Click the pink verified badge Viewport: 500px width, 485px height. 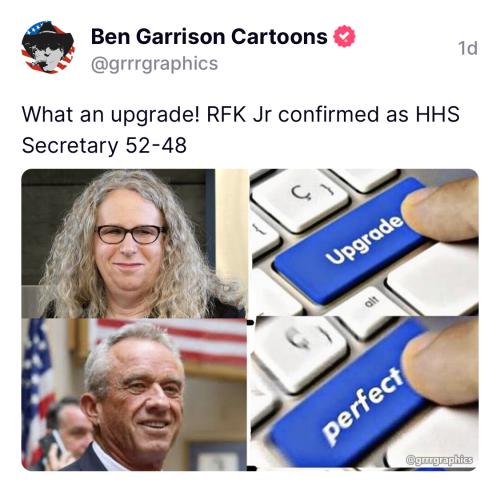(344, 36)
